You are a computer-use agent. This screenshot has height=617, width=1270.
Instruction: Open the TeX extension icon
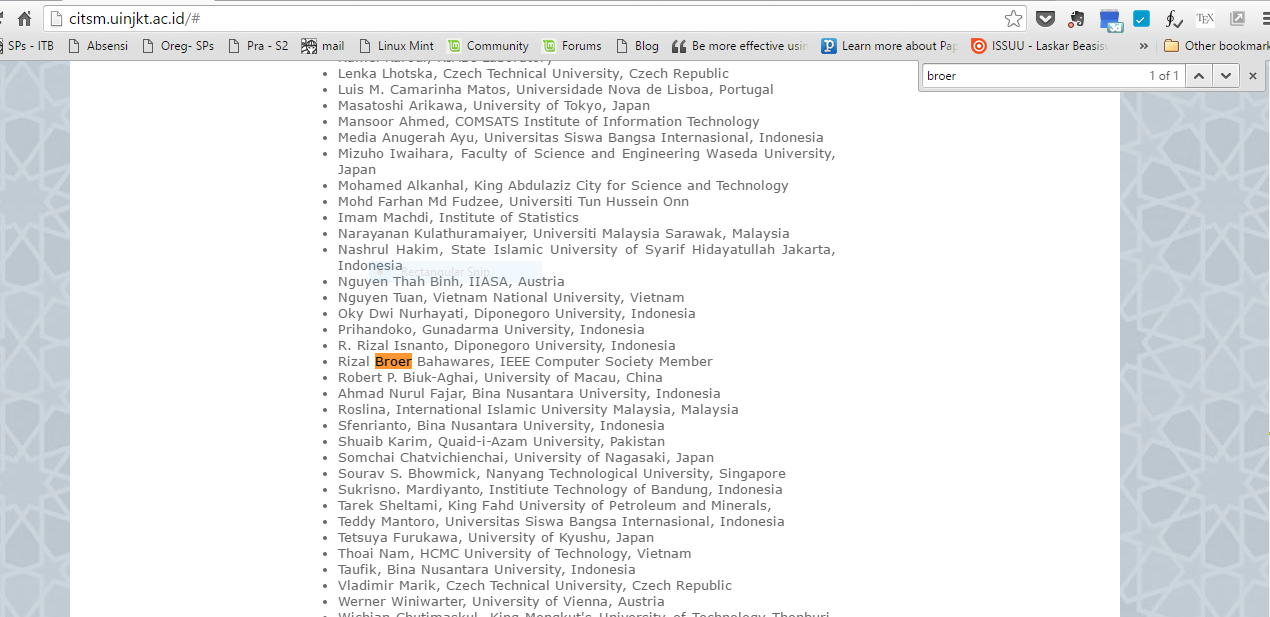pyautogui.click(x=1205, y=18)
